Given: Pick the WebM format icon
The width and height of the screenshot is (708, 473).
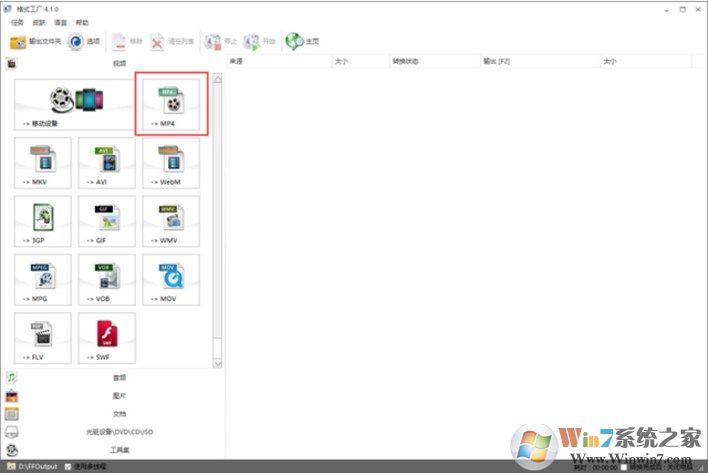Looking at the screenshot, I should [x=171, y=162].
